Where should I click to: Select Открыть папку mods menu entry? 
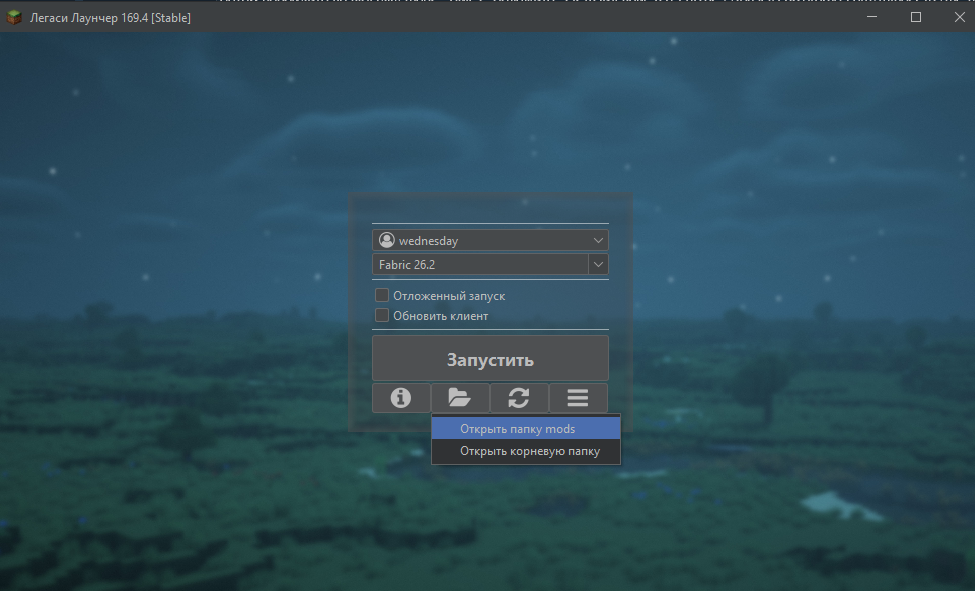click(x=526, y=429)
